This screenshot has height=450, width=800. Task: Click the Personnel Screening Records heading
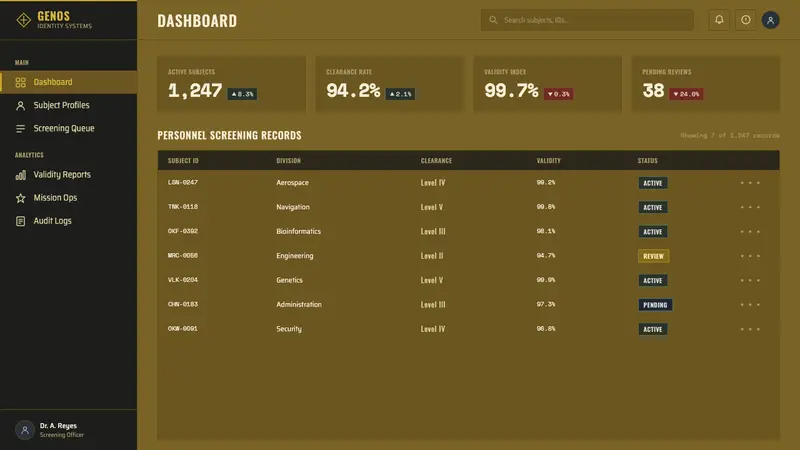[230, 135]
